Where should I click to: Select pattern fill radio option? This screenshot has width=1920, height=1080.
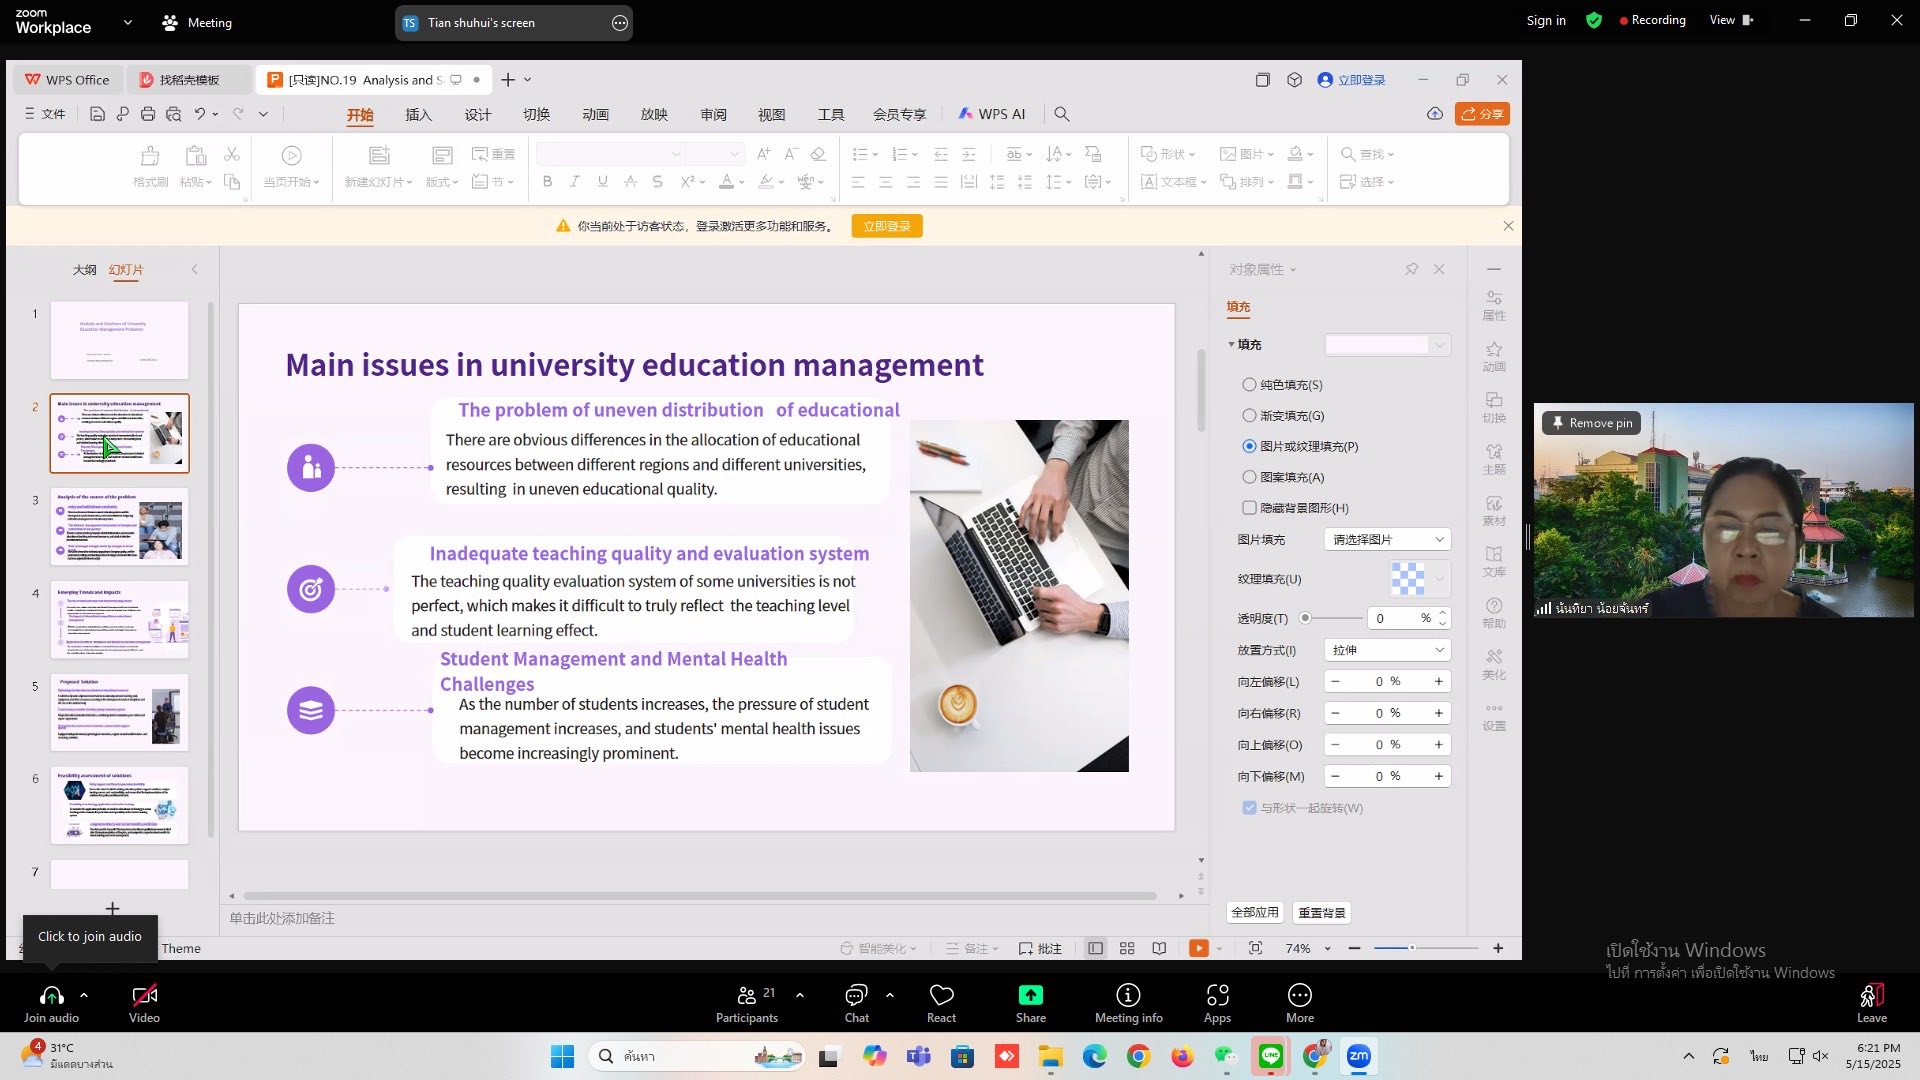click(1249, 477)
